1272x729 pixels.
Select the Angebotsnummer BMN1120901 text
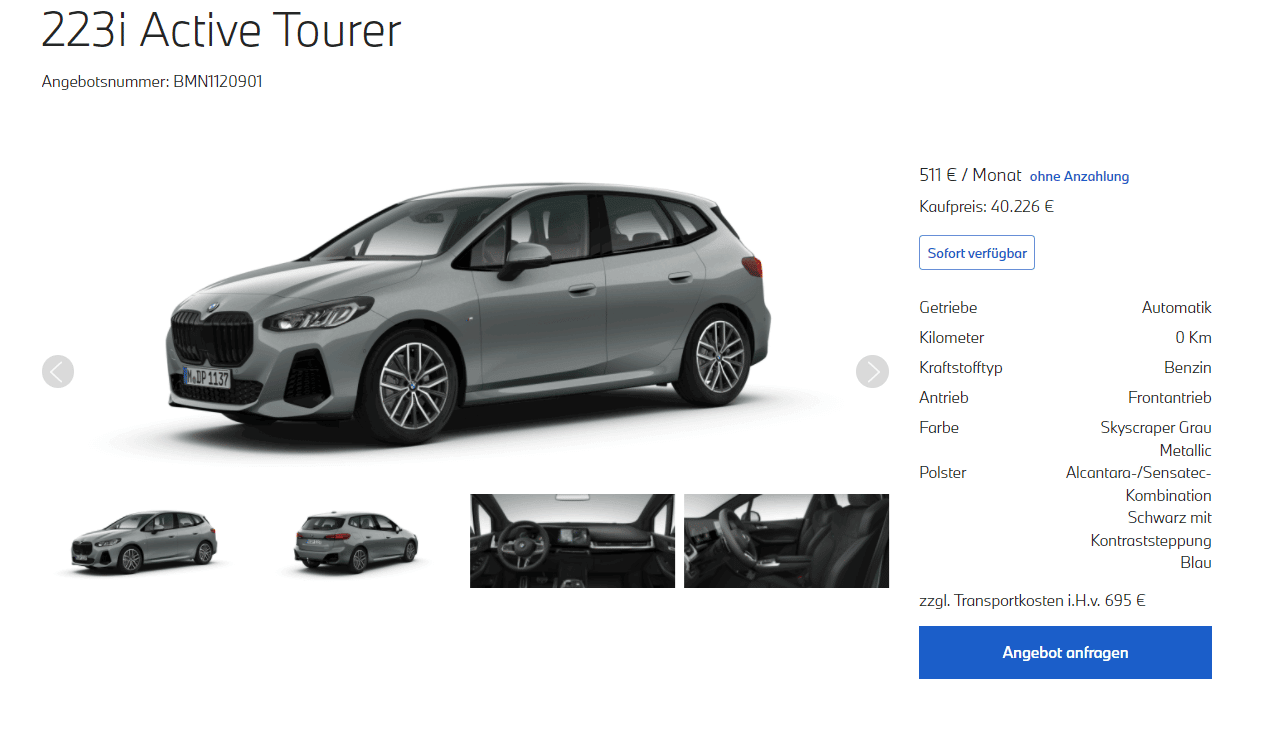click(x=152, y=82)
